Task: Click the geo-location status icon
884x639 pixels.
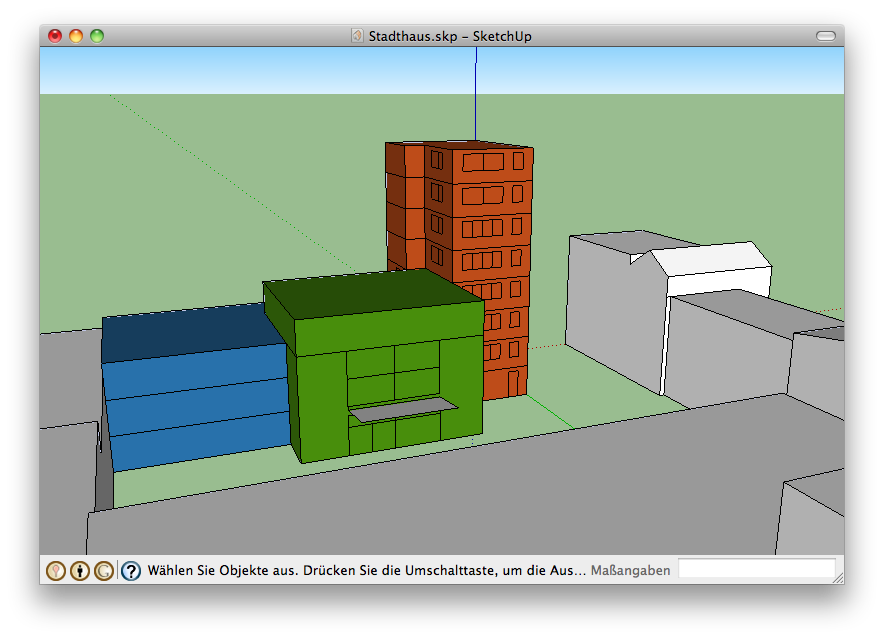Action: point(56,571)
